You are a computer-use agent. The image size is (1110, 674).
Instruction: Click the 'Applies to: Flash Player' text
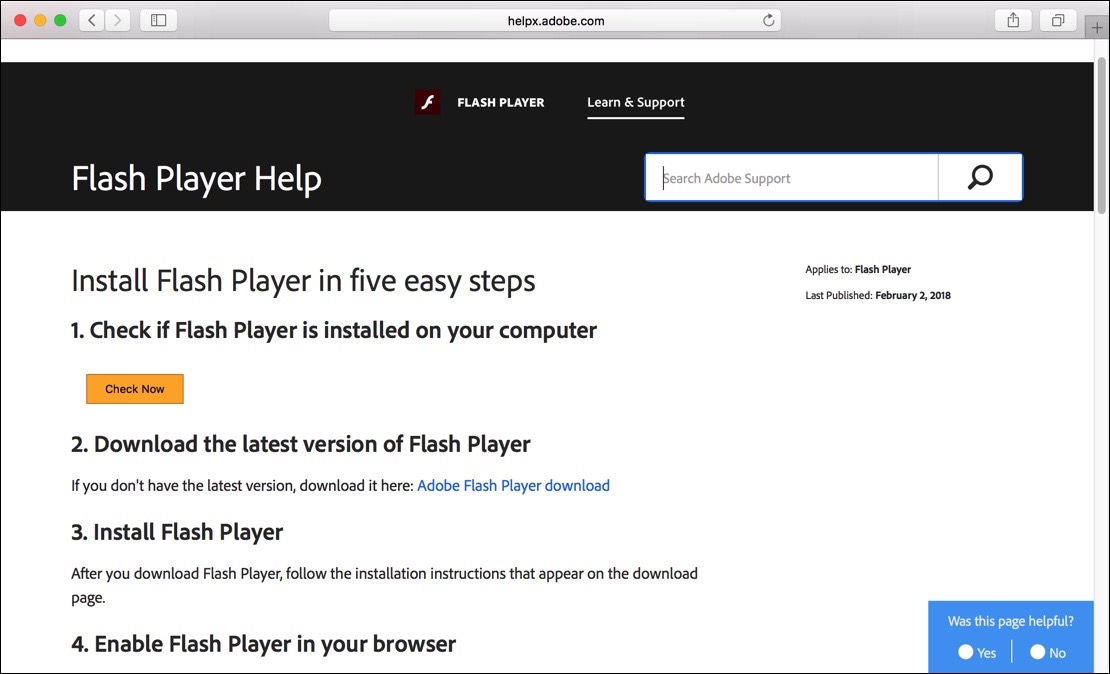tap(858, 269)
